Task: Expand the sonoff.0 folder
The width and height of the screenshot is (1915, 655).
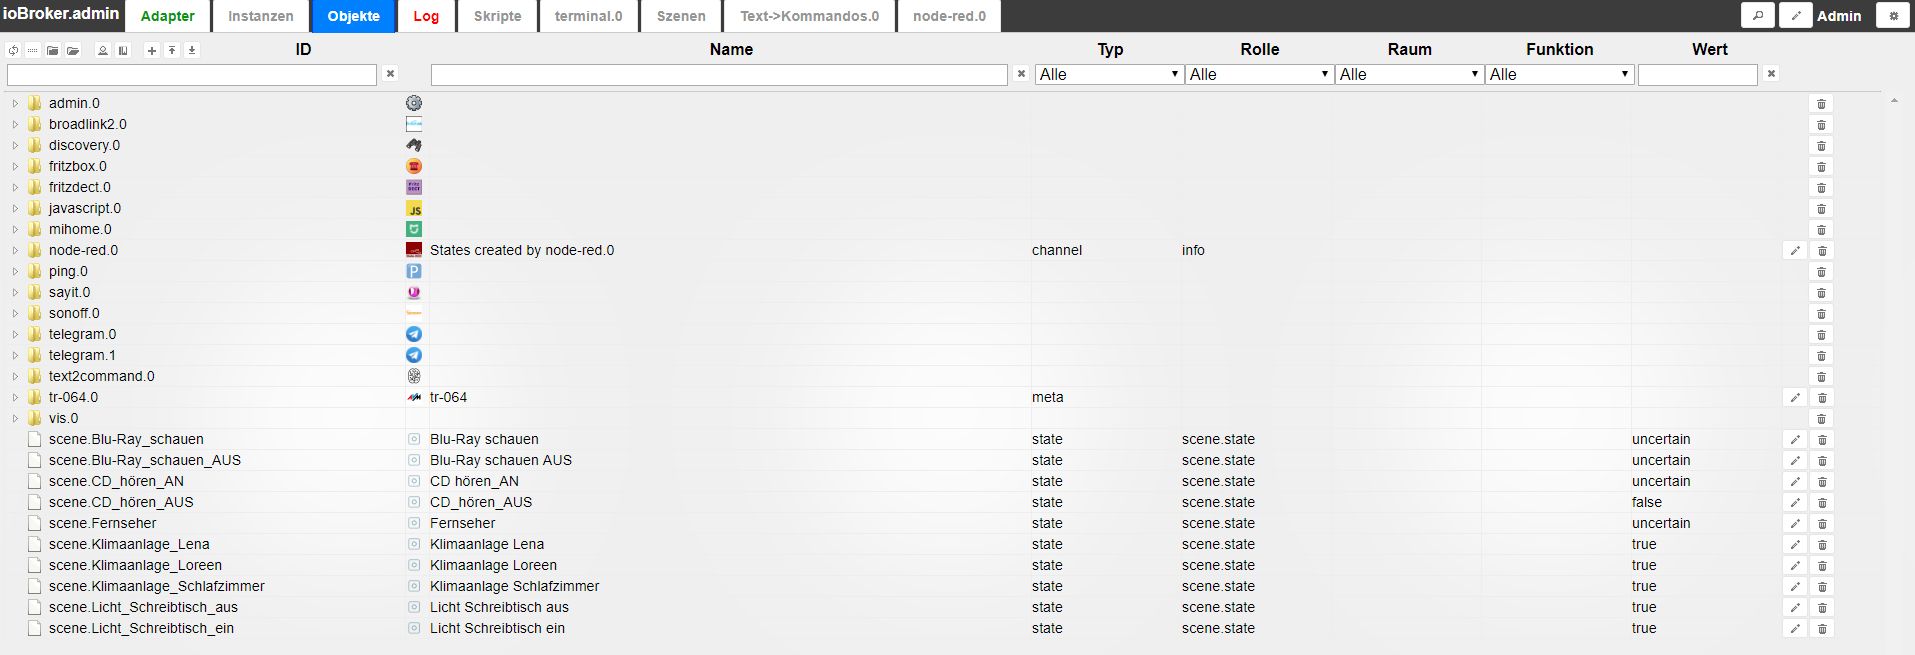Action: pos(15,313)
